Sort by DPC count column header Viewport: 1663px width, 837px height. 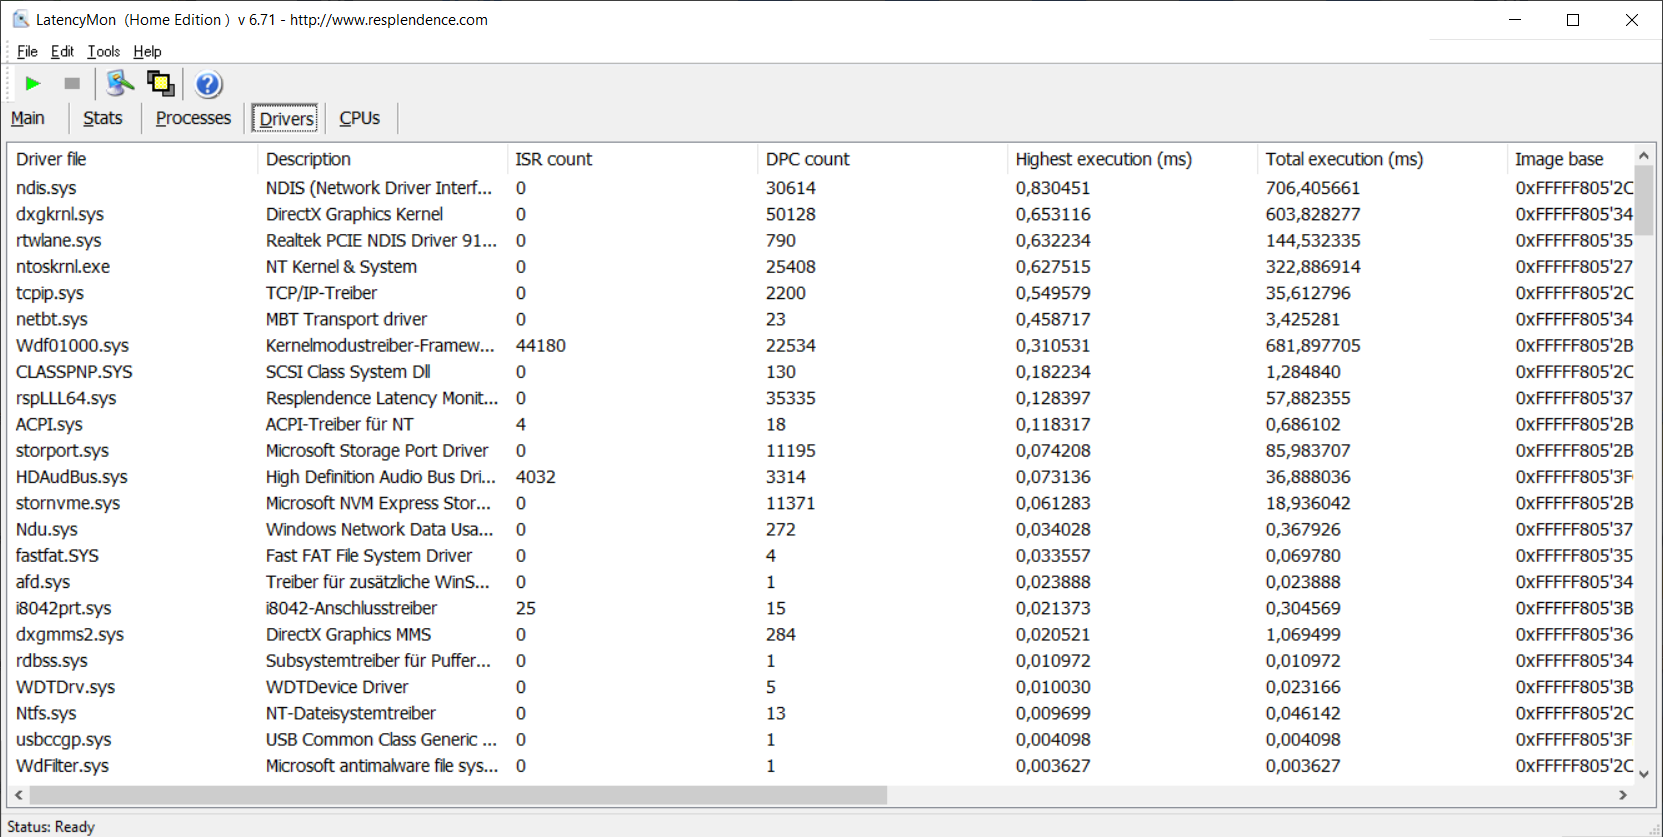pyautogui.click(x=807, y=159)
